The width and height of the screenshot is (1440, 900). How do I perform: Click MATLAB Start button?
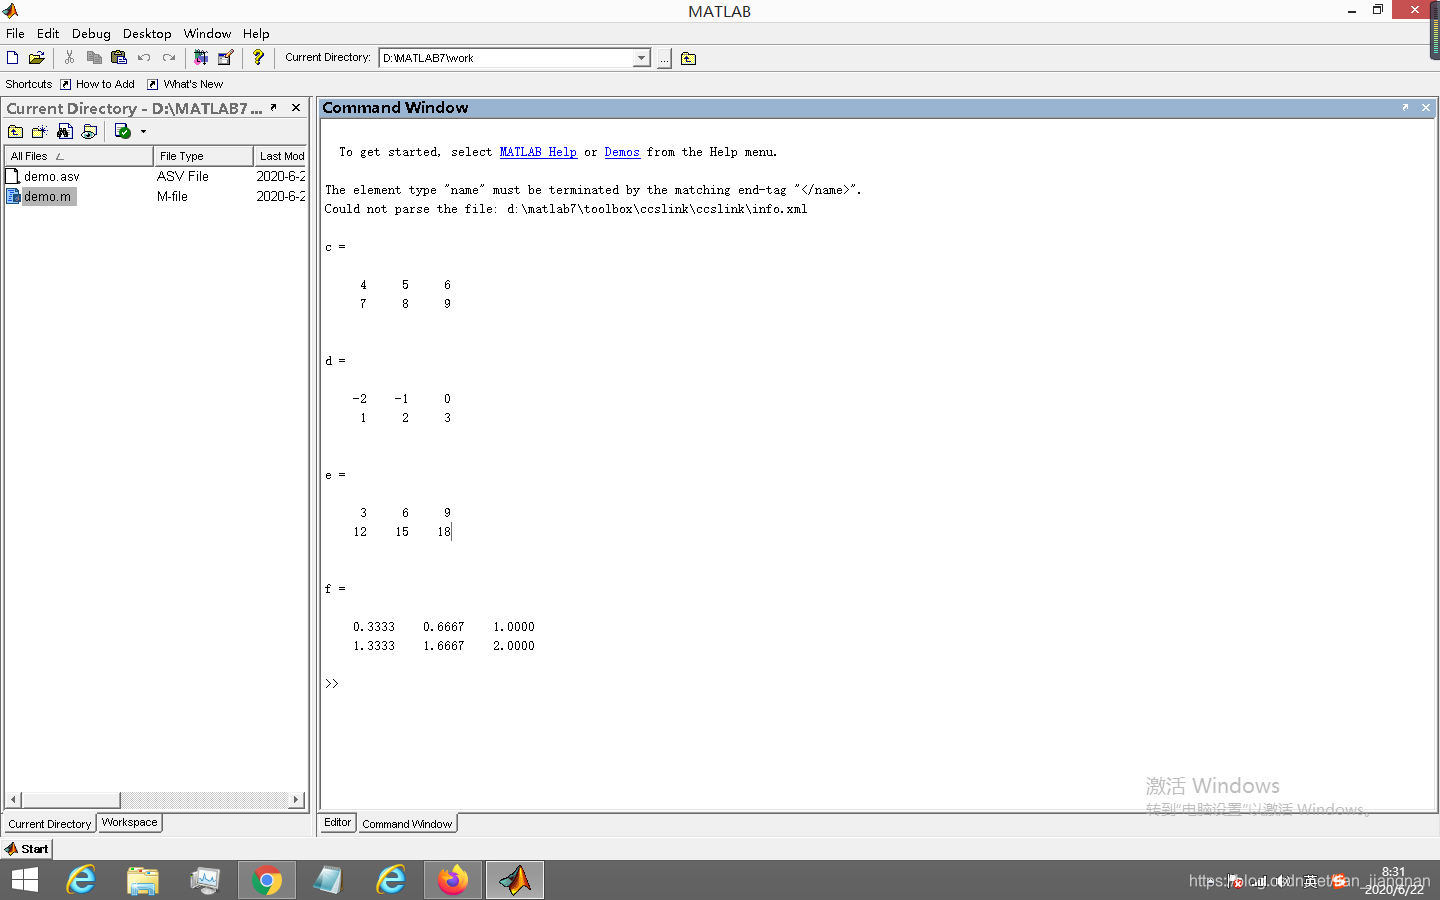pyautogui.click(x=27, y=848)
